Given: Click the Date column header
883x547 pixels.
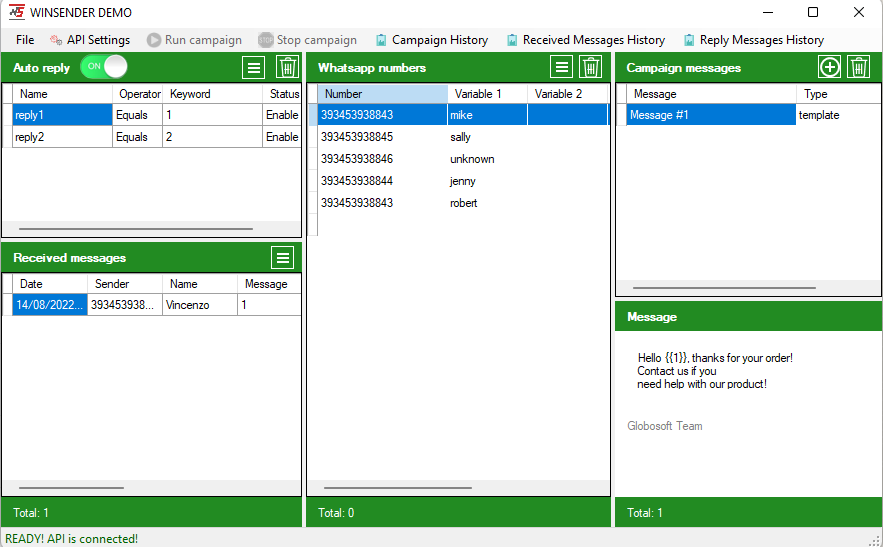Looking at the screenshot, I should (x=50, y=284).
